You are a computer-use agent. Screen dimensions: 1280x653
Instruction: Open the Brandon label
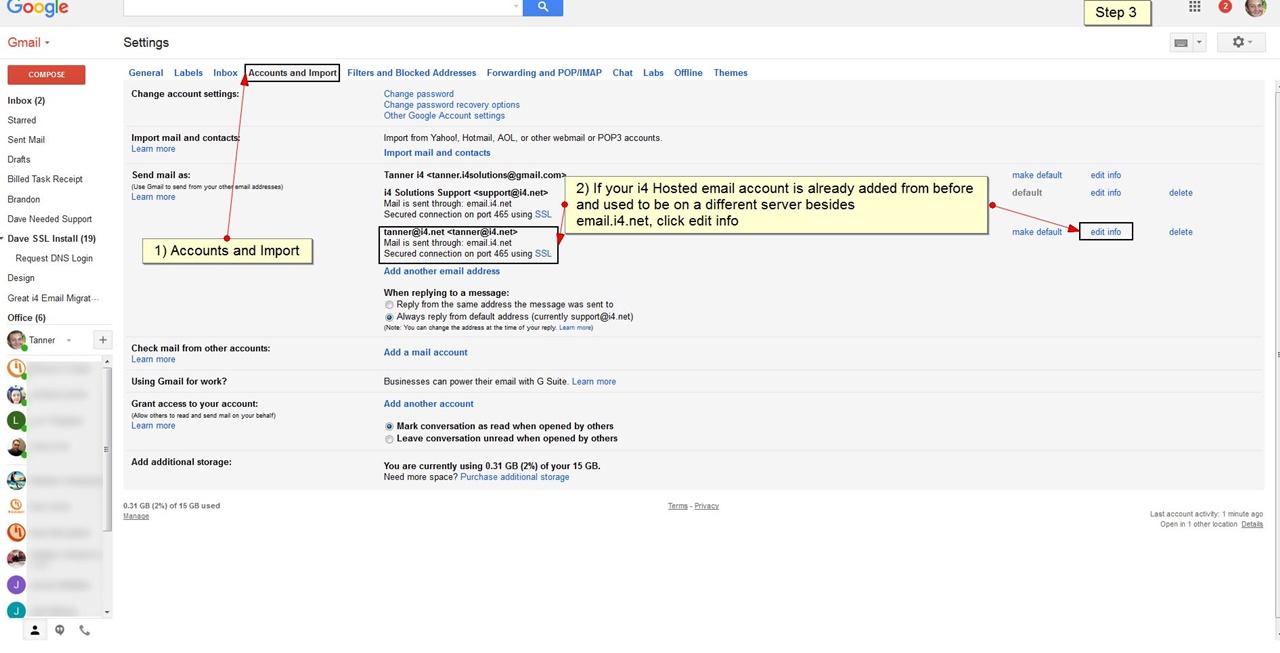tap(23, 199)
